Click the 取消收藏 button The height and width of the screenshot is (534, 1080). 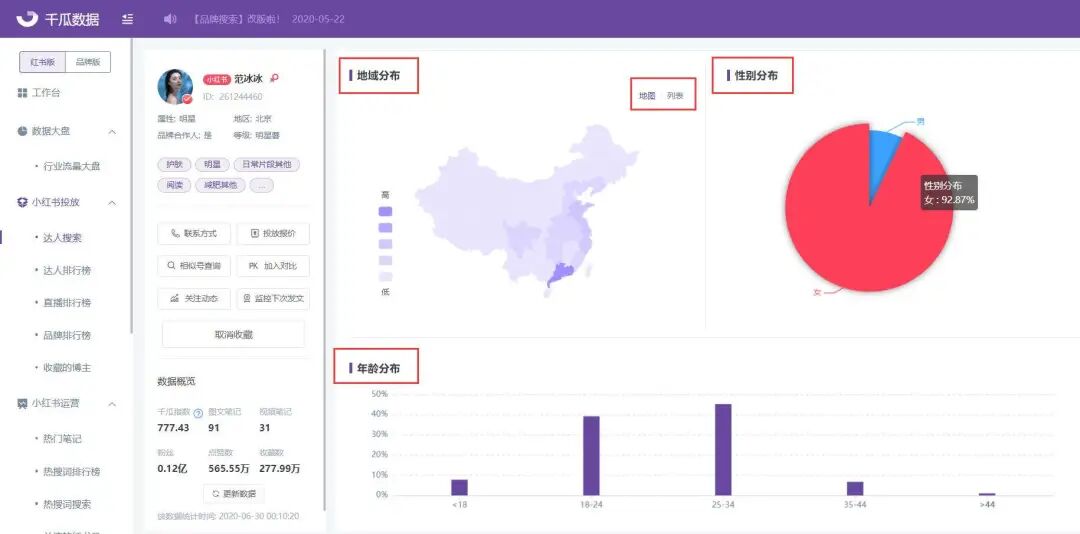coord(233,334)
